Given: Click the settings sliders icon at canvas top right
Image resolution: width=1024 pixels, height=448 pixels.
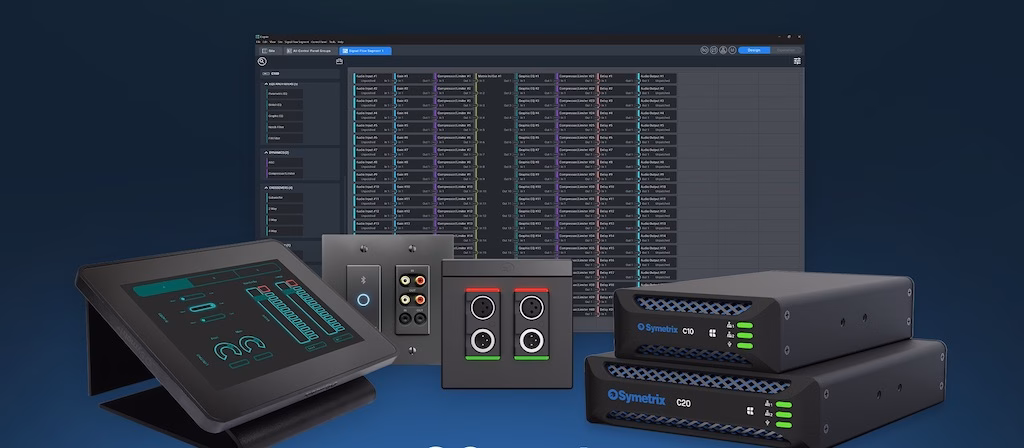Looking at the screenshot, I should 797,61.
